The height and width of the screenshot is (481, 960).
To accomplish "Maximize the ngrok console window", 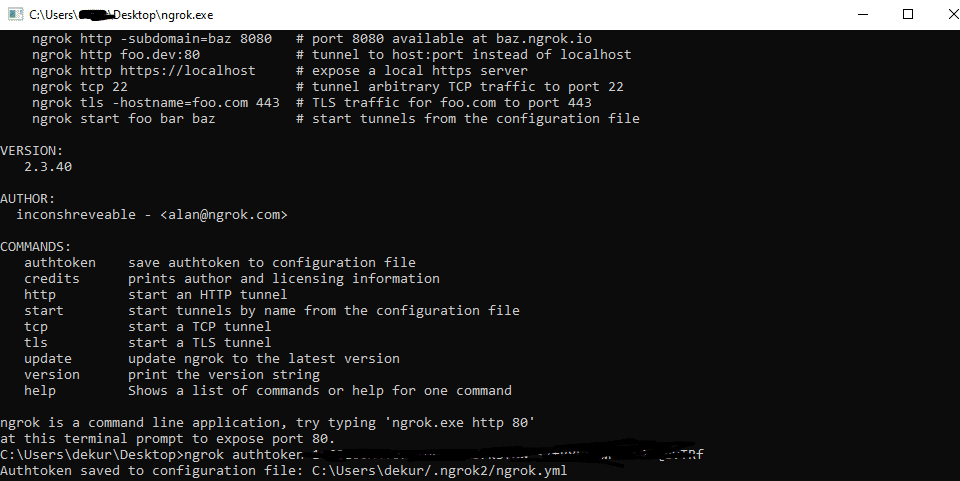I will coord(908,15).
